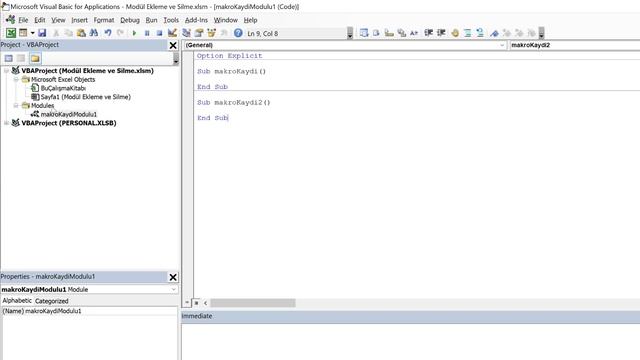Screen dimensions: 640x360
Task: Click the Reset stop icon
Action: click(x=160, y=33)
